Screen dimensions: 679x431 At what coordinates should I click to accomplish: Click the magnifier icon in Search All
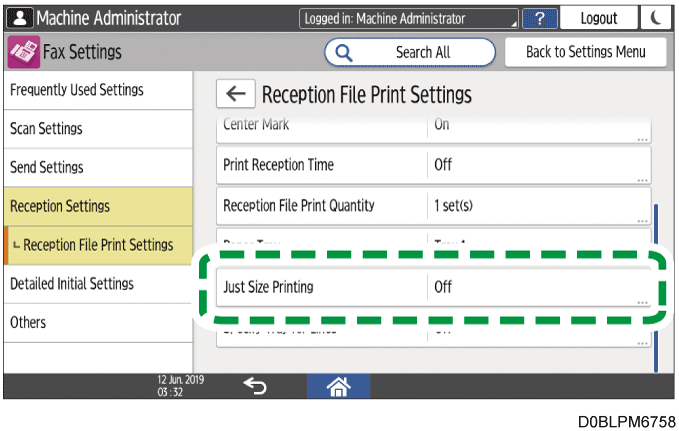(345, 52)
